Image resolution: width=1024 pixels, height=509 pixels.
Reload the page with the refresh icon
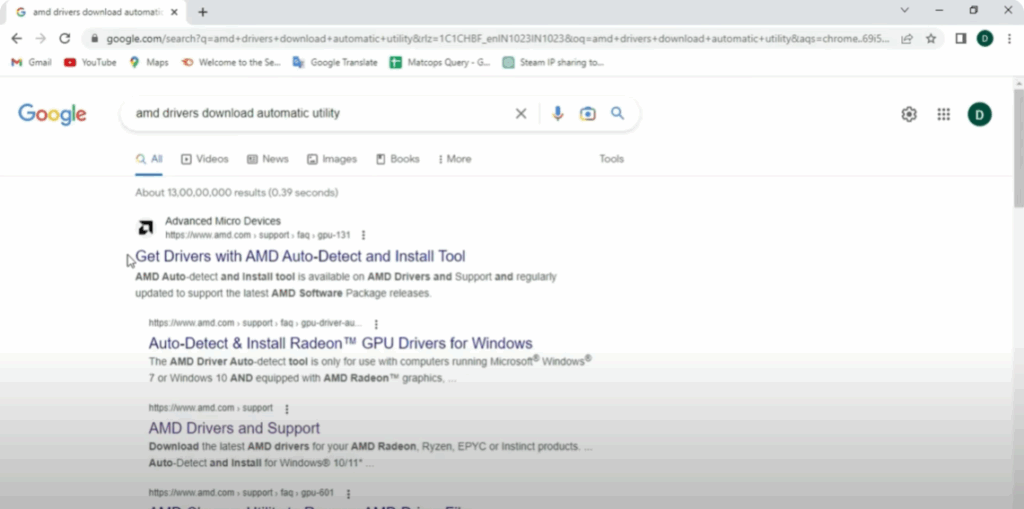(65, 39)
